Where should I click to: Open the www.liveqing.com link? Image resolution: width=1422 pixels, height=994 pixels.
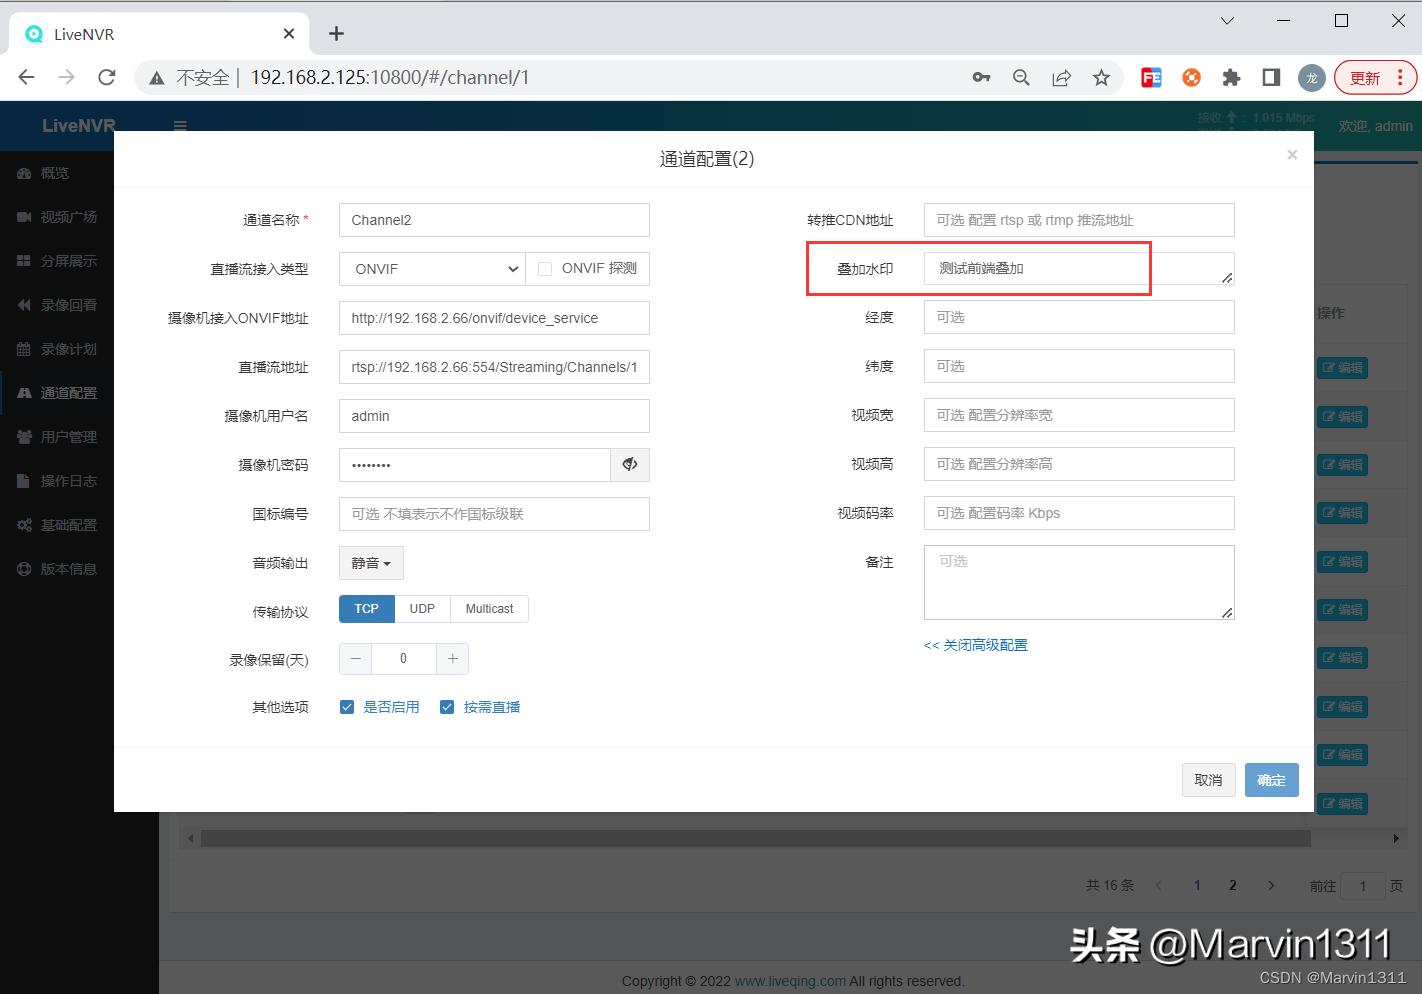pyautogui.click(x=789, y=981)
